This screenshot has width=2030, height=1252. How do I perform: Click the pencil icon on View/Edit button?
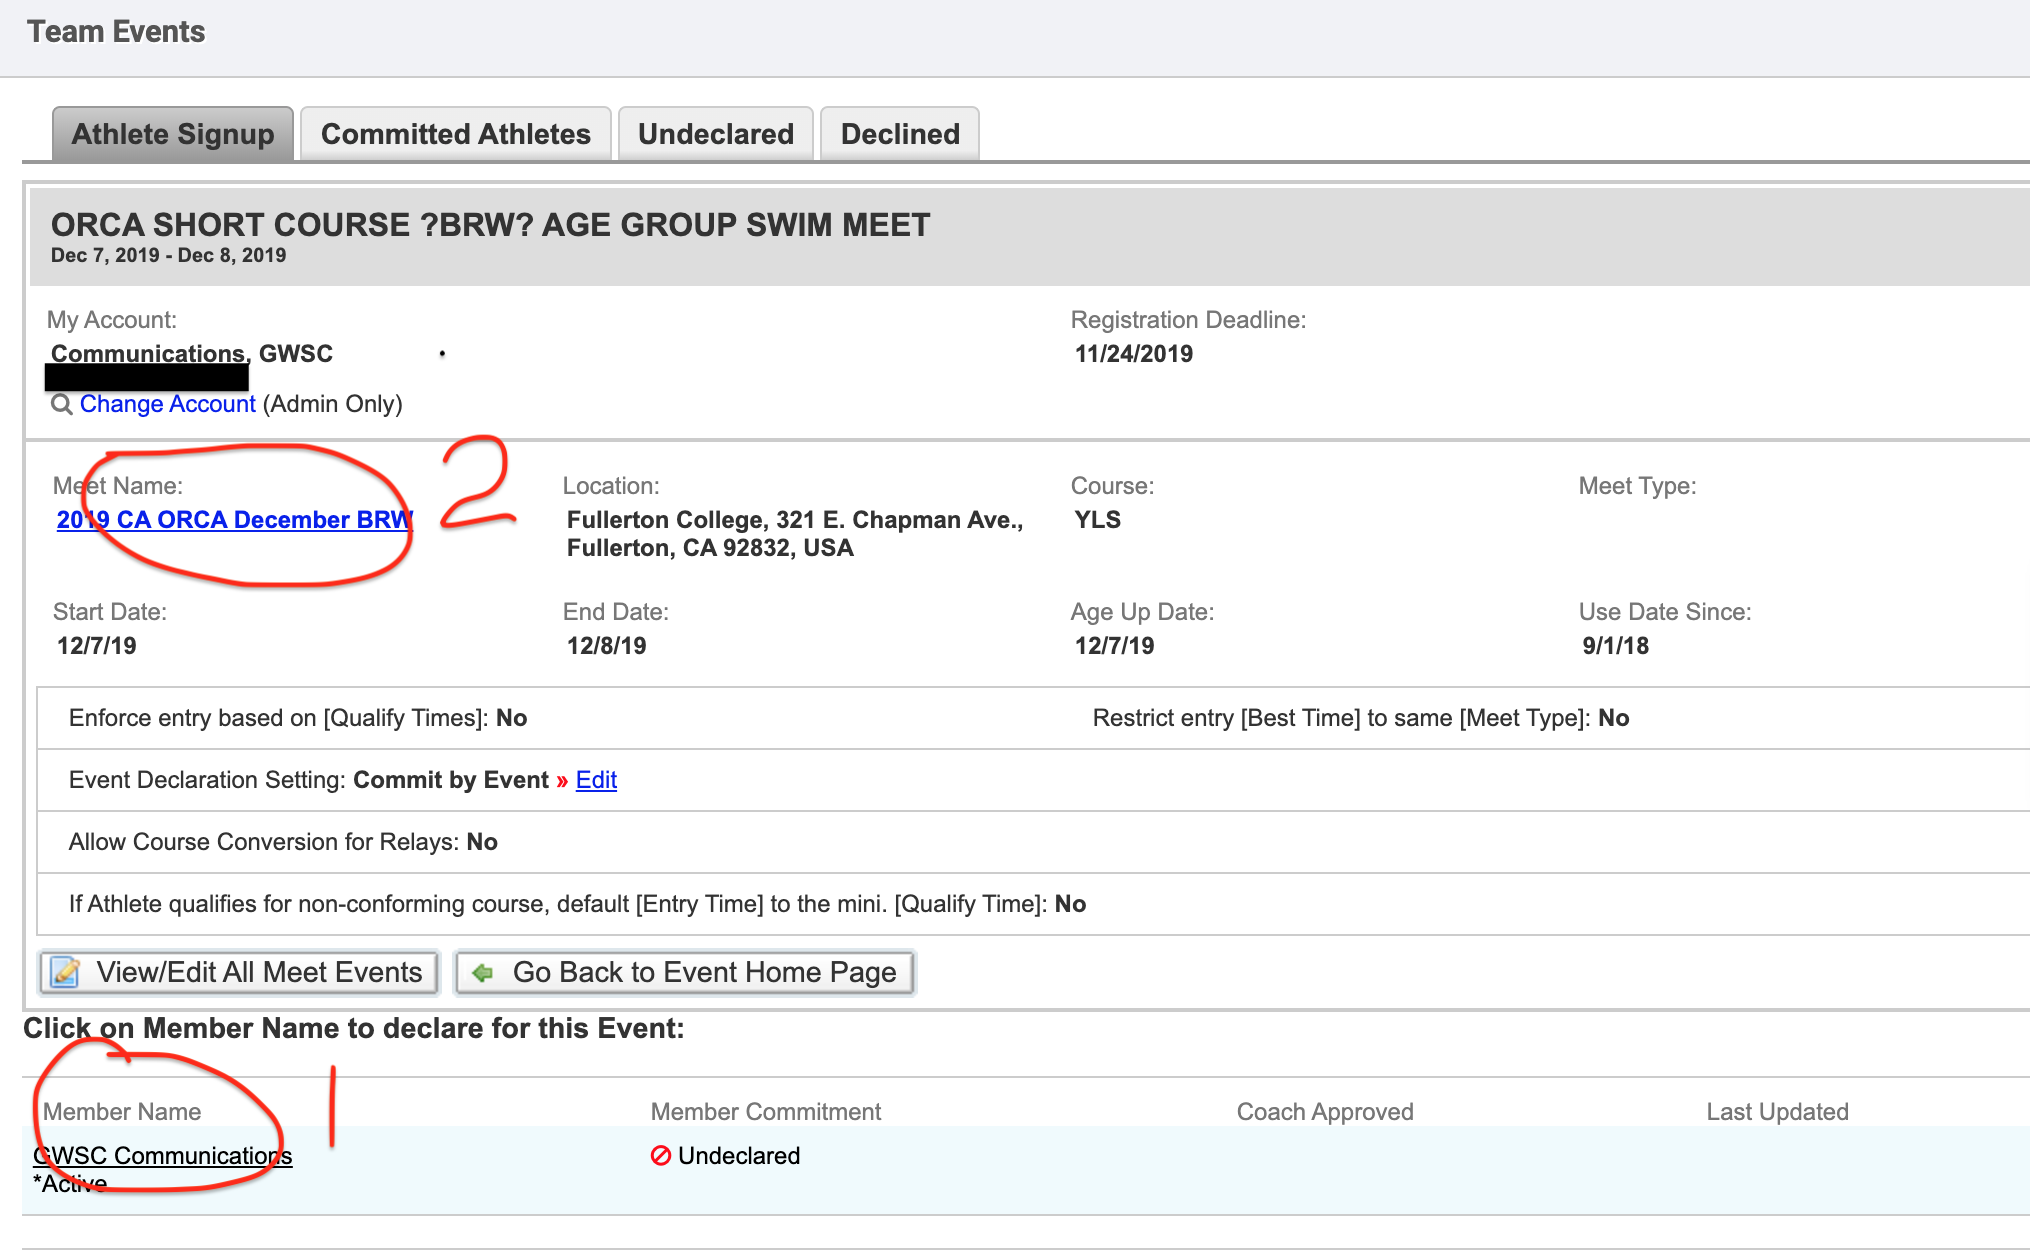tap(66, 972)
